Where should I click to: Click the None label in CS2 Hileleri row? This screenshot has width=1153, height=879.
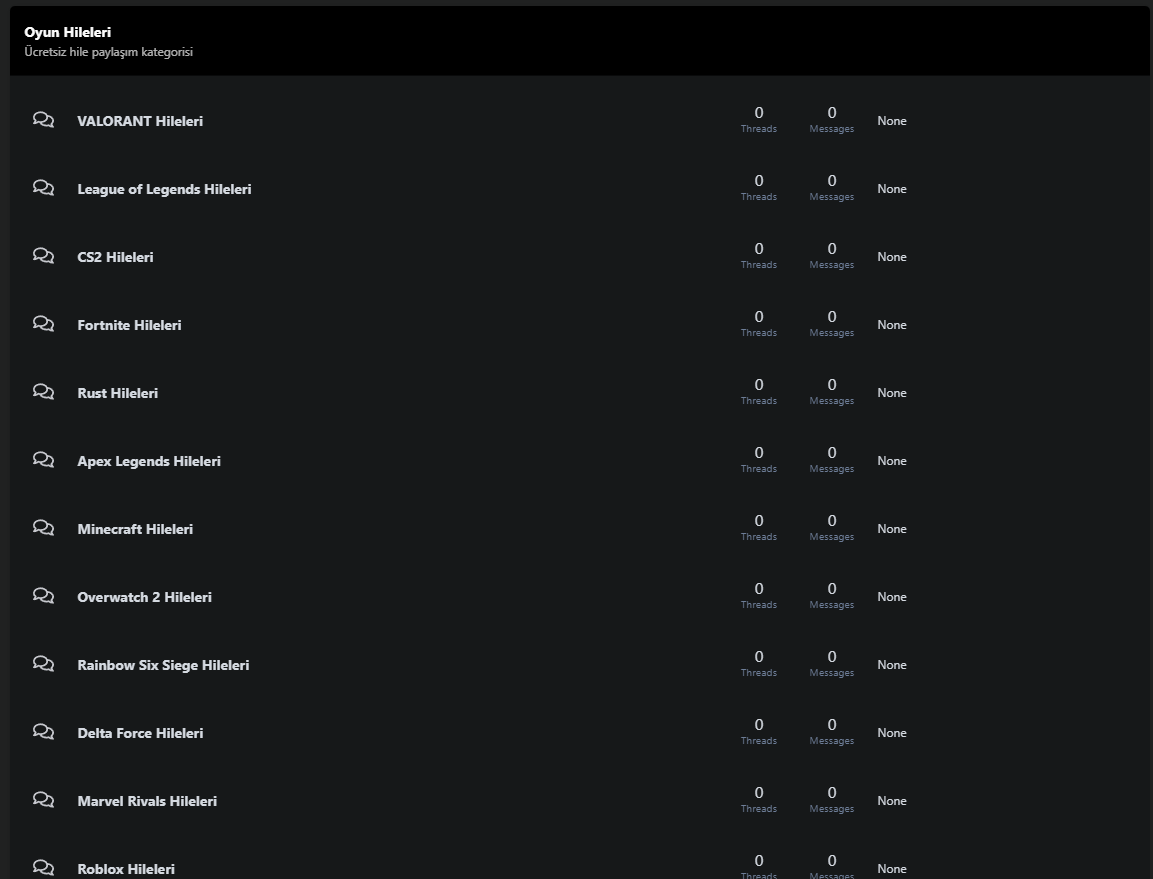tap(891, 257)
